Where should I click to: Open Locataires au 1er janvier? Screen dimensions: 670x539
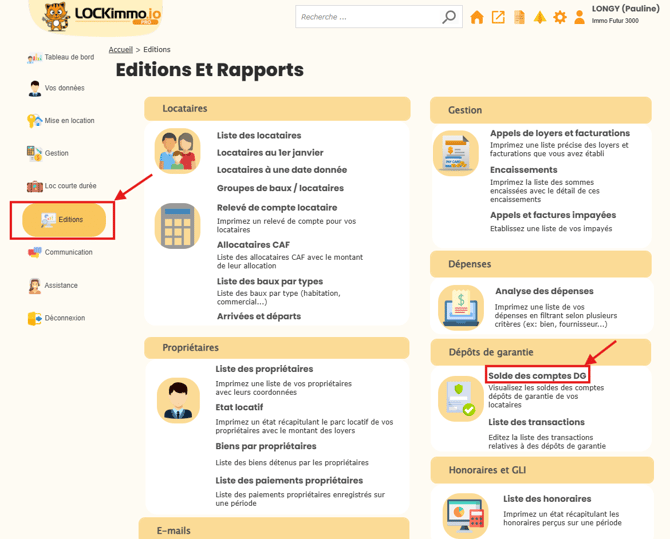click(270, 153)
